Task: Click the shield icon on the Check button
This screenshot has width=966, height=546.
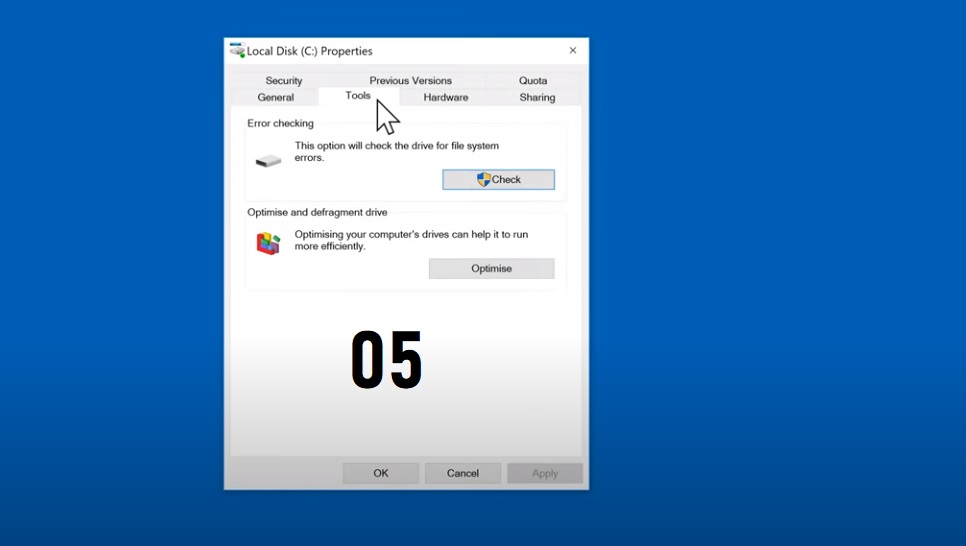Action: pyautogui.click(x=484, y=179)
